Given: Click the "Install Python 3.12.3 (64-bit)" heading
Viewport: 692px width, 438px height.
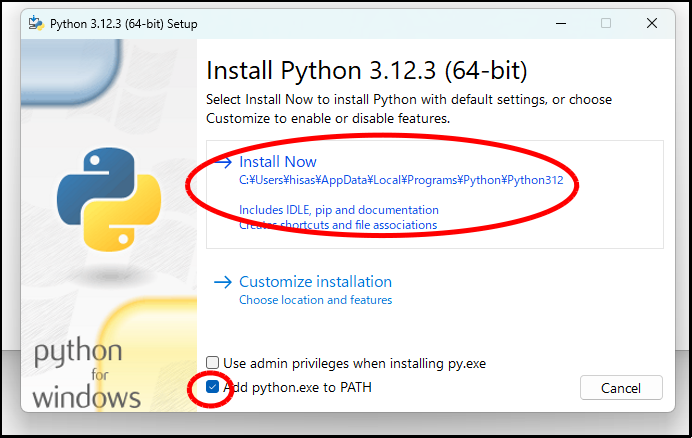Looking at the screenshot, I should click(x=366, y=72).
